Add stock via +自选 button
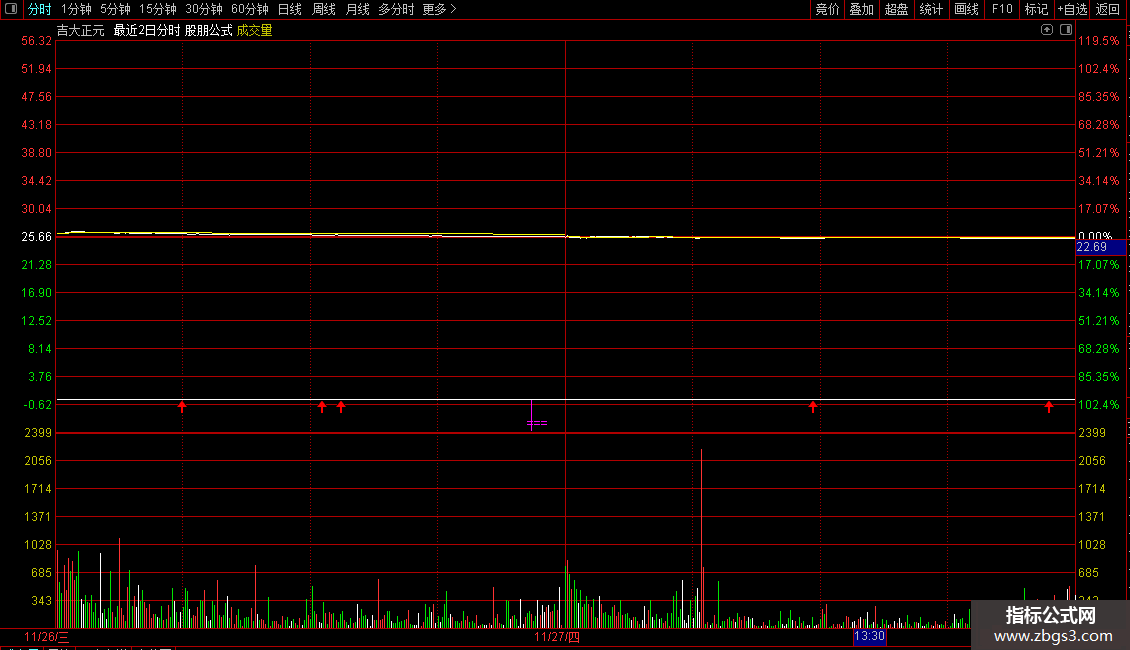The height and width of the screenshot is (650, 1130). 1072,9
